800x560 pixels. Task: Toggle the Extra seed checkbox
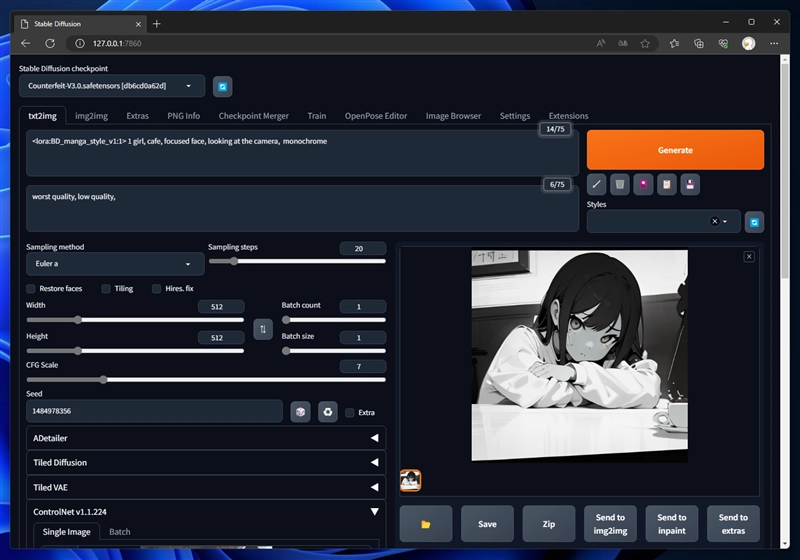[x=349, y=413]
